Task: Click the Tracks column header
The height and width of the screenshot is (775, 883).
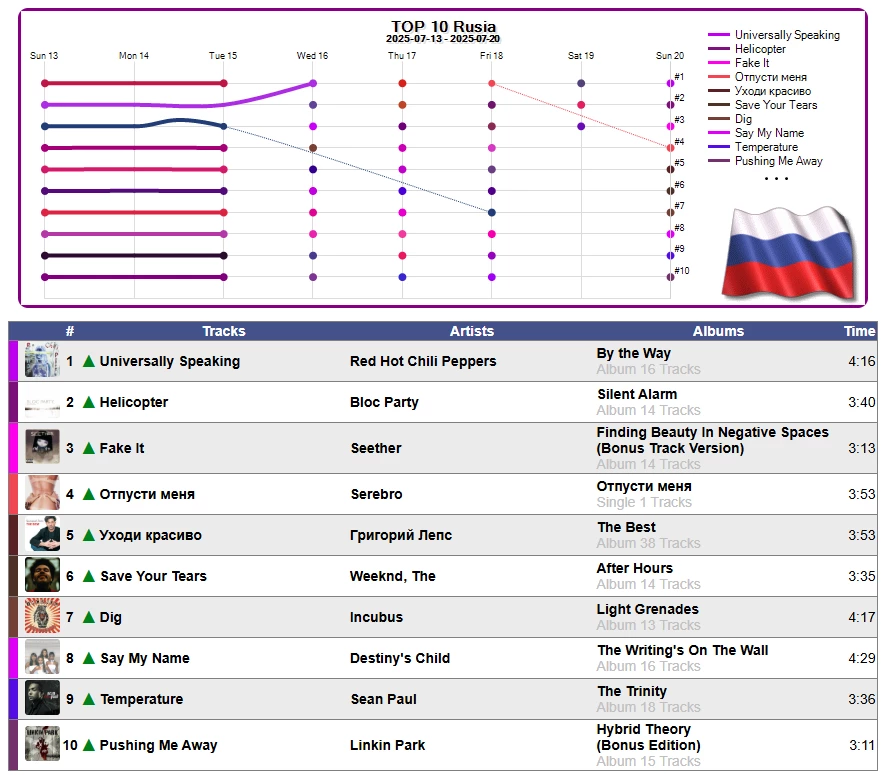Action: coord(224,331)
